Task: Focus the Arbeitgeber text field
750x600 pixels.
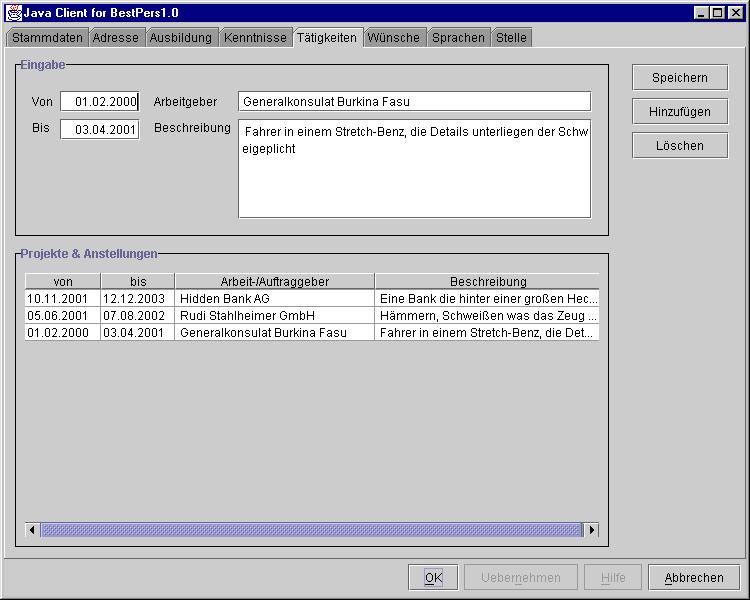Action: 414,101
